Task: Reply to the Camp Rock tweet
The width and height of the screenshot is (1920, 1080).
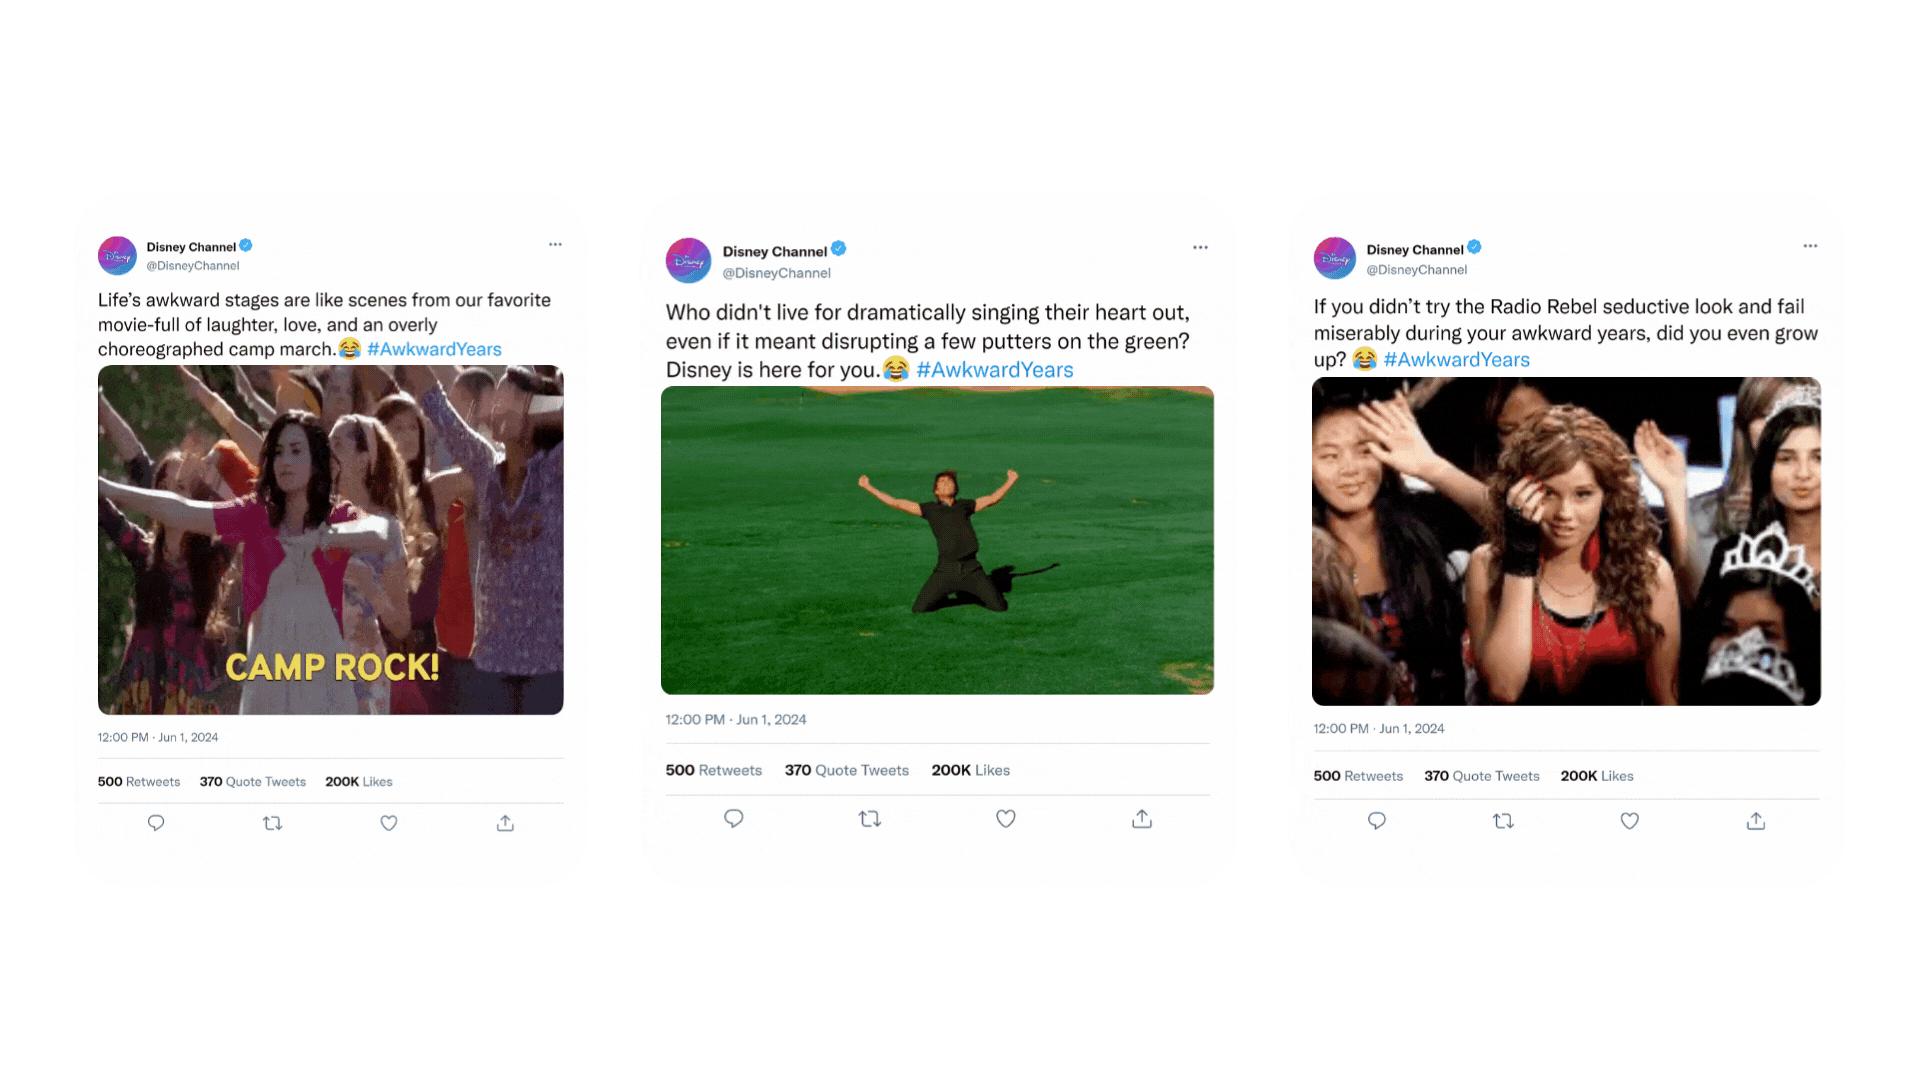Action: pos(156,823)
